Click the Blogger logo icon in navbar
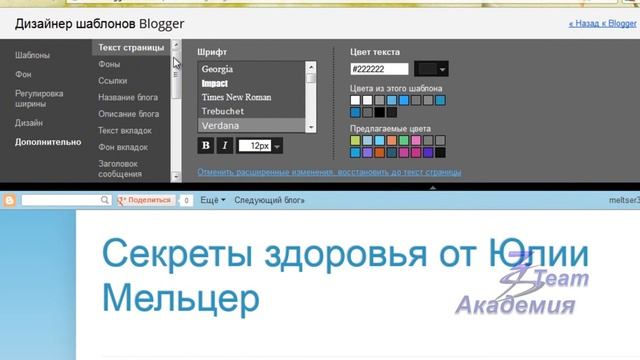The height and width of the screenshot is (360, 640). coord(9,200)
